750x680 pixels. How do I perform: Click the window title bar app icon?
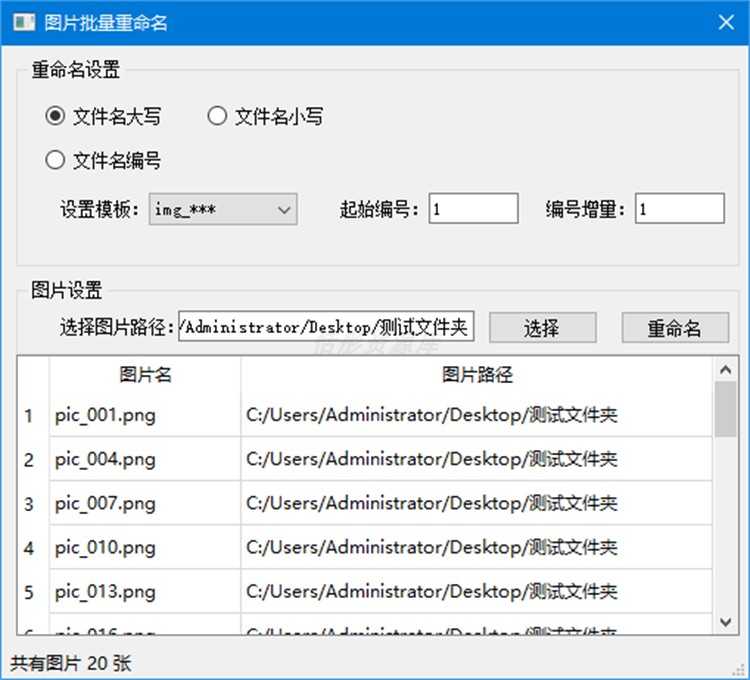pyautogui.click(x=24, y=22)
